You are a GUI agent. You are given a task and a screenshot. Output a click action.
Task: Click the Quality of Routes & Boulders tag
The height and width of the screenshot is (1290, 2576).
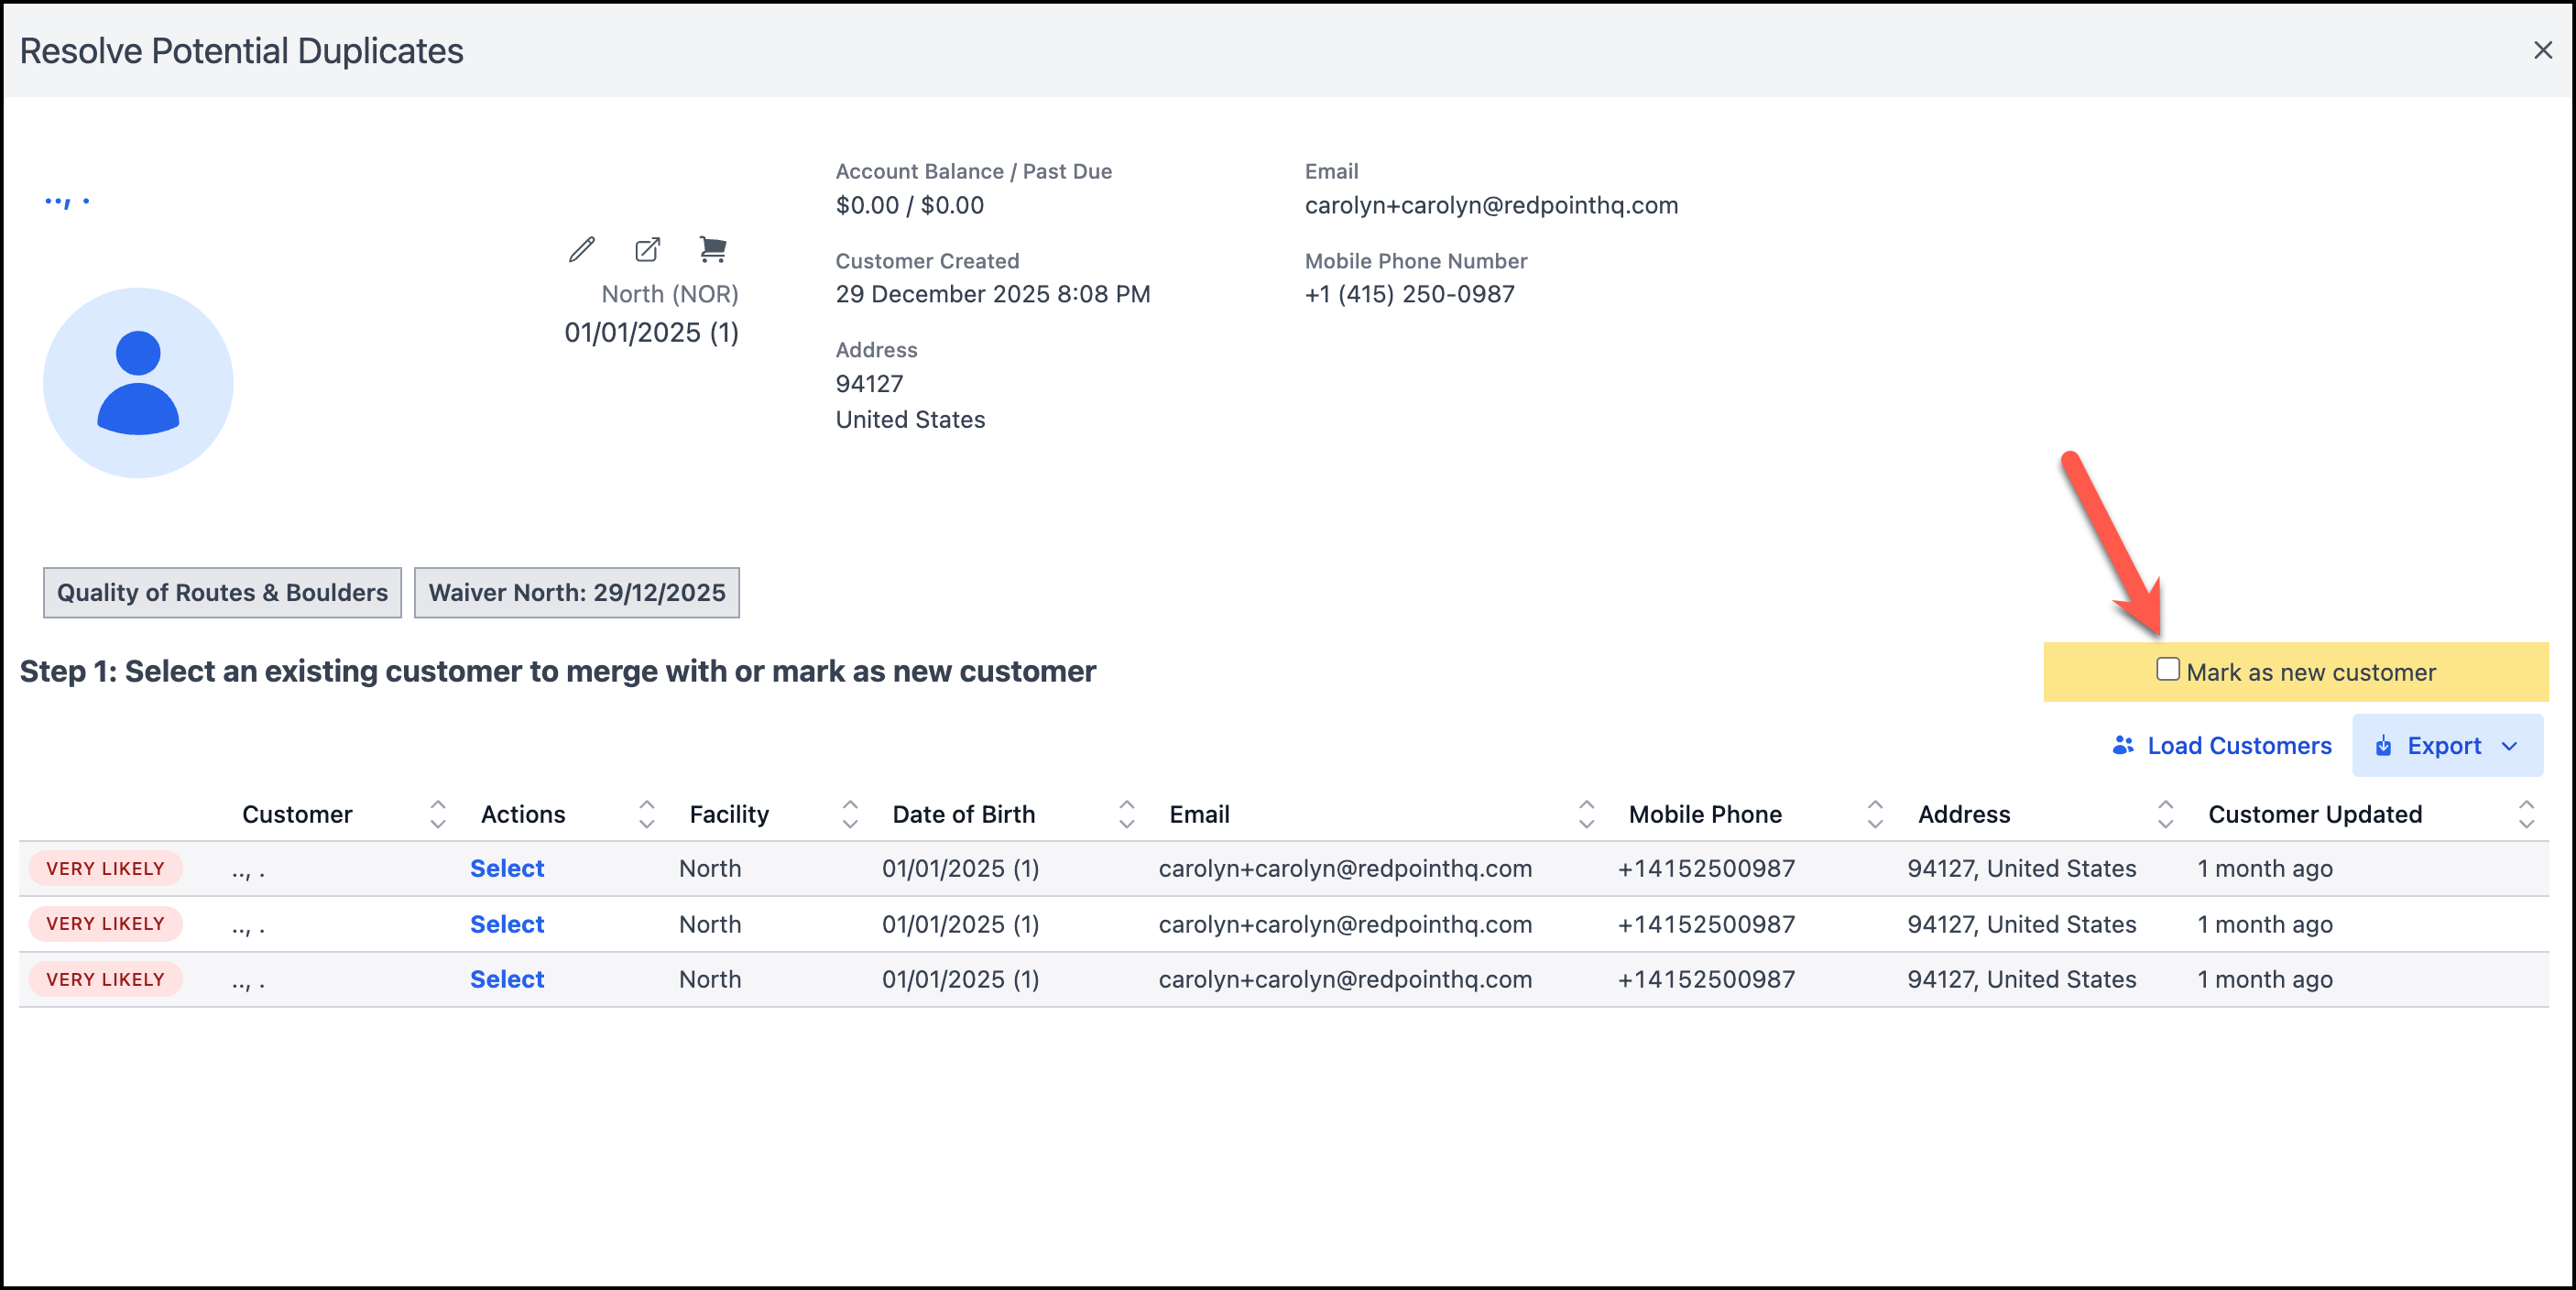[222, 592]
